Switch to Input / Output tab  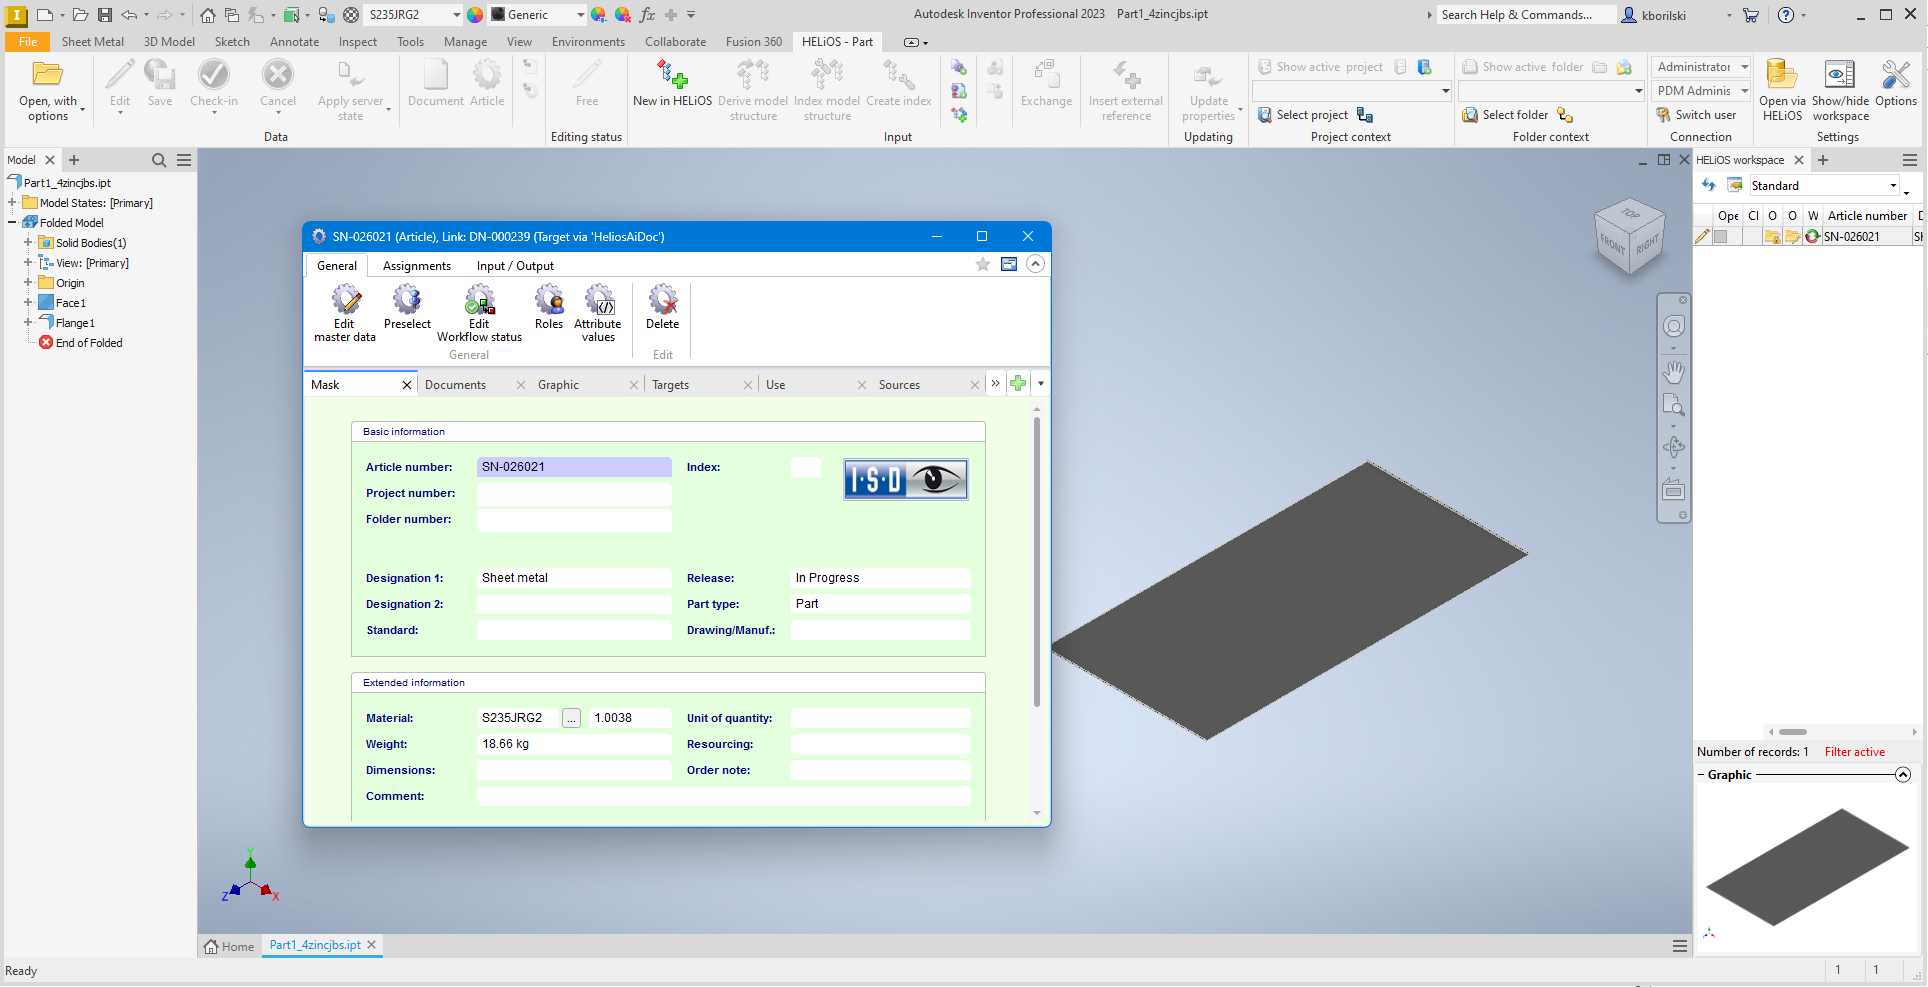(515, 266)
